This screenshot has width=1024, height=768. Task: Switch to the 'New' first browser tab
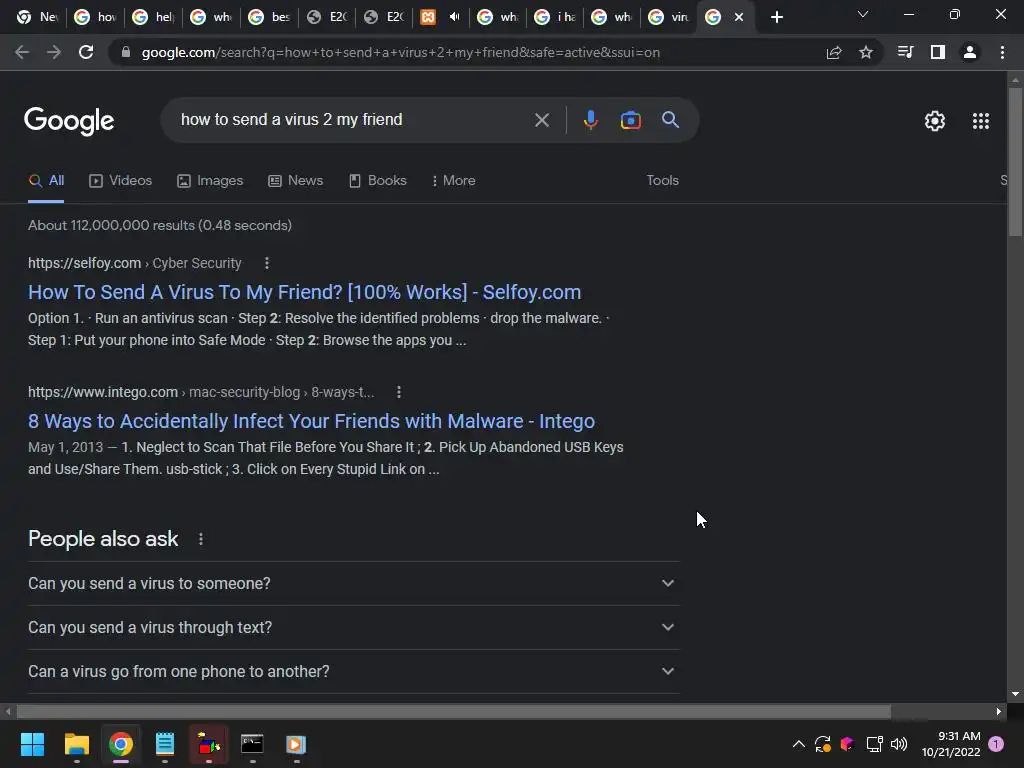37,17
